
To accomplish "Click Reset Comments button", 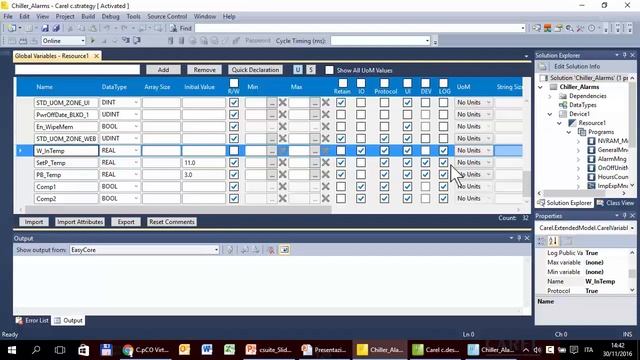I will 172,222.
